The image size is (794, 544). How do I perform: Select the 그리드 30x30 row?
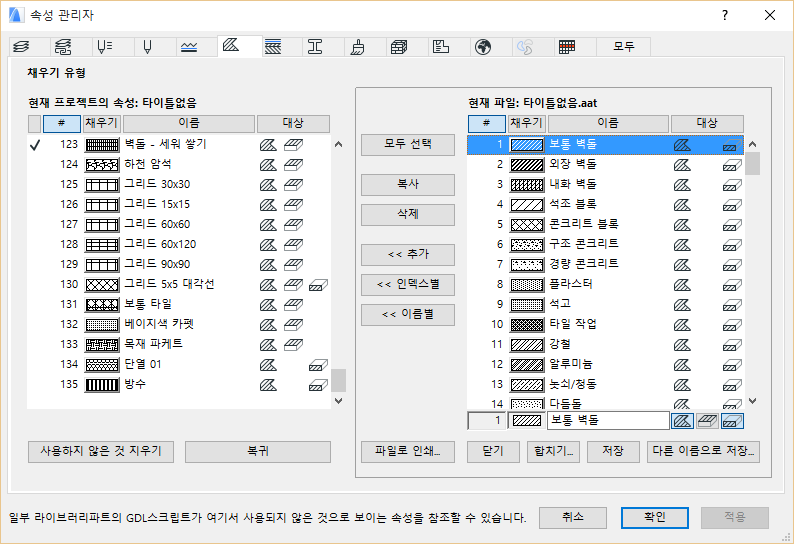(x=179, y=185)
